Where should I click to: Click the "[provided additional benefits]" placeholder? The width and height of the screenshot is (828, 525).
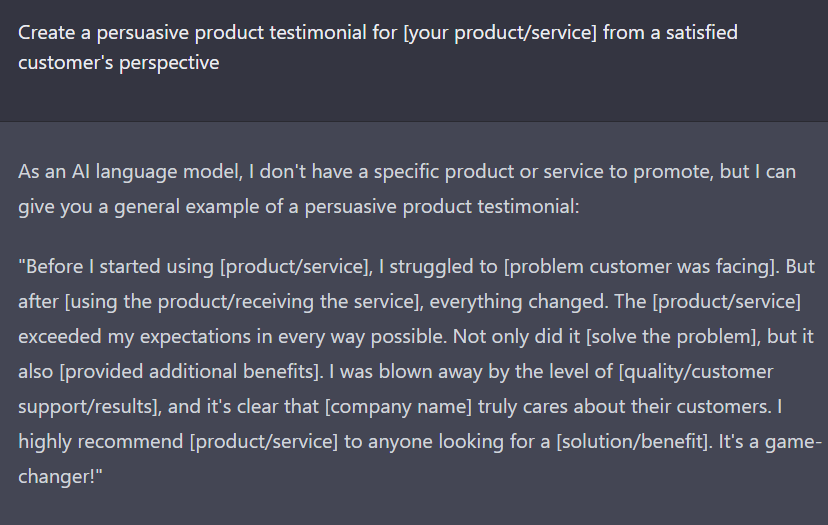tap(187, 371)
